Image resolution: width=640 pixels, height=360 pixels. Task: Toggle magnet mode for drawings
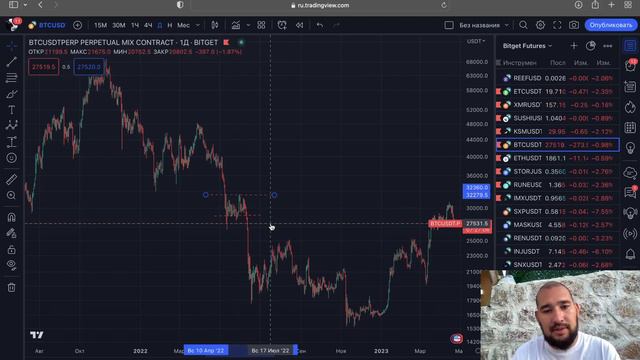(11, 217)
